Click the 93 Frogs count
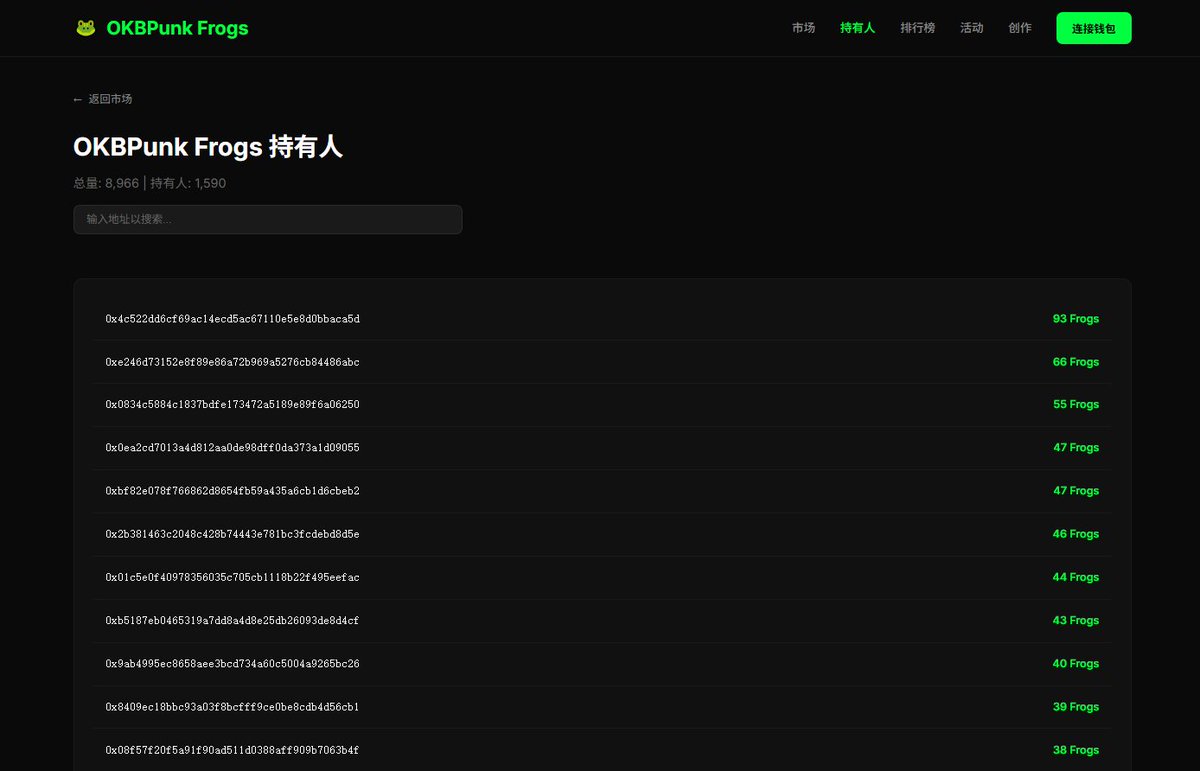 tap(1075, 319)
